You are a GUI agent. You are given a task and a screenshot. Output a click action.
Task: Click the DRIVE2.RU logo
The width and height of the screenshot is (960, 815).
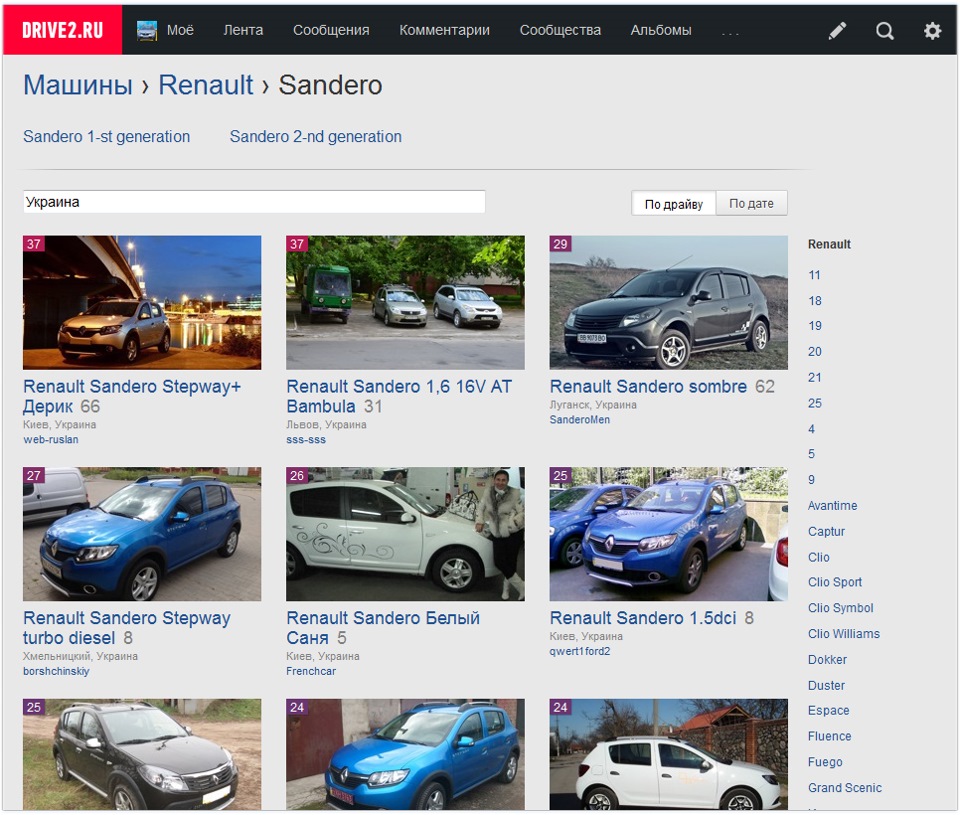click(62, 30)
